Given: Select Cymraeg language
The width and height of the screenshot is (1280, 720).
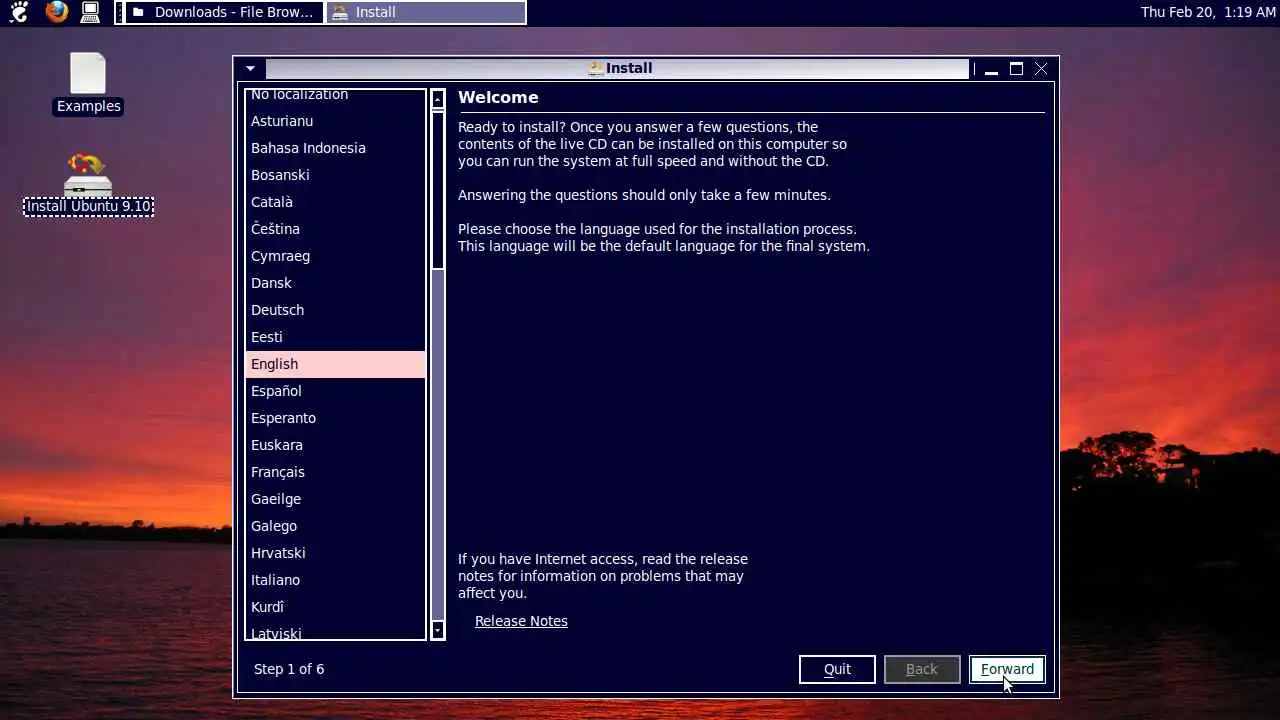Looking at the screenshot, I should [336, 256].
